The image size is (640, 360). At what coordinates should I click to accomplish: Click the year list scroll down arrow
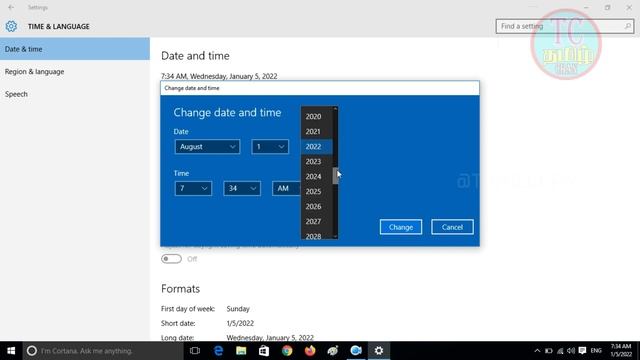(336, 236)
